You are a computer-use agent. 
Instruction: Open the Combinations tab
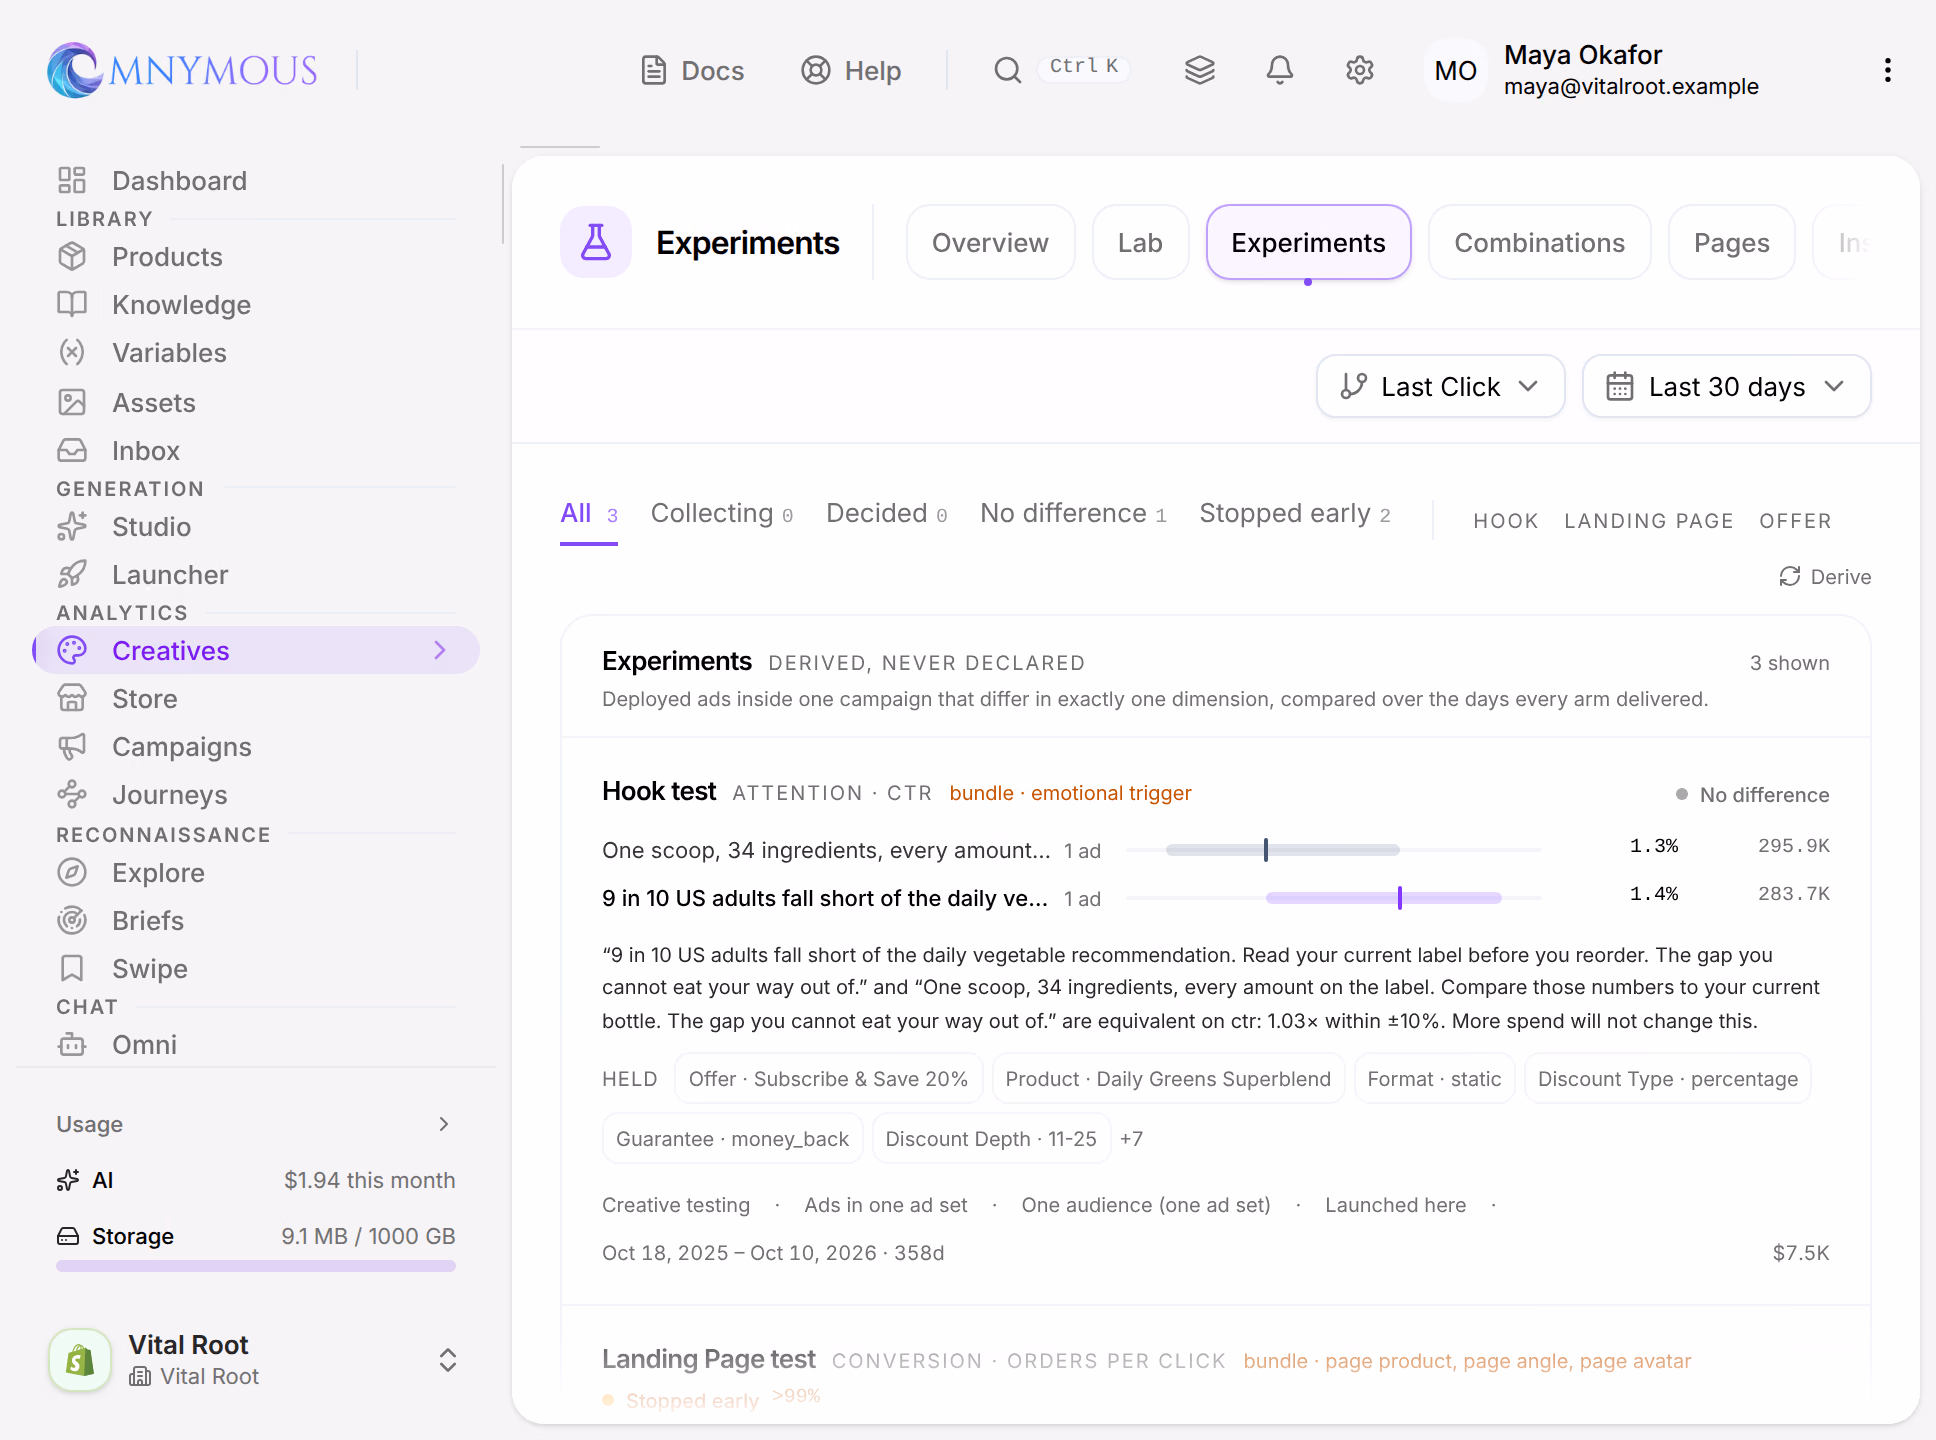pos(1539,243)
